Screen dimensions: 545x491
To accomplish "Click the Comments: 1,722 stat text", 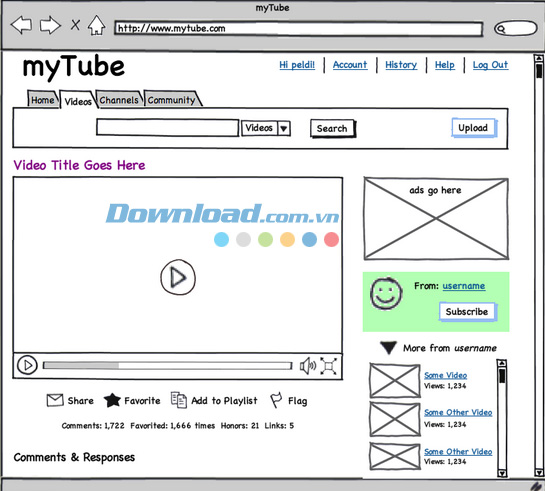I will [93, 426].
